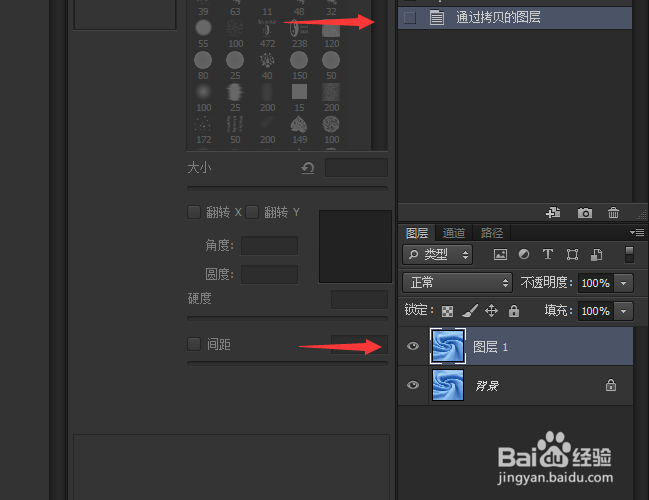Select the square brush preset 15
Viewport: 649px width, 500px height.
click(299, 98)
